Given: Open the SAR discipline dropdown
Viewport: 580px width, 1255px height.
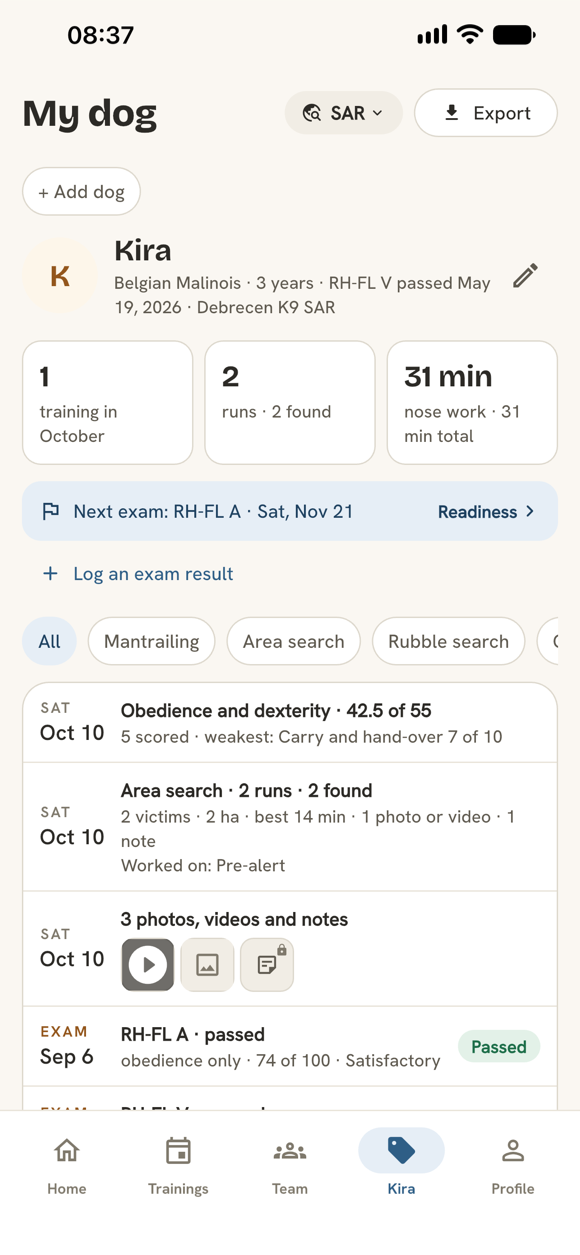Looking at the screenshot, I should coord(343,113).
